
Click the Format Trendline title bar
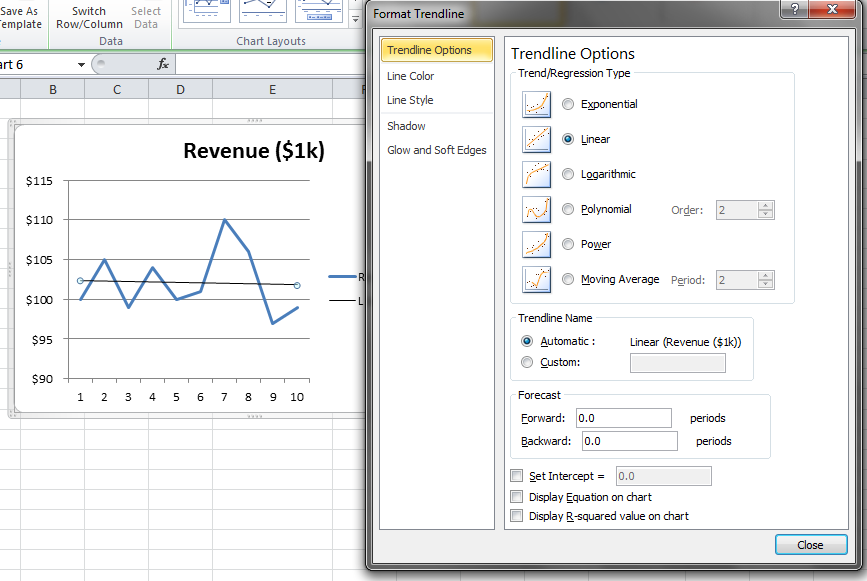coord(575,14)
